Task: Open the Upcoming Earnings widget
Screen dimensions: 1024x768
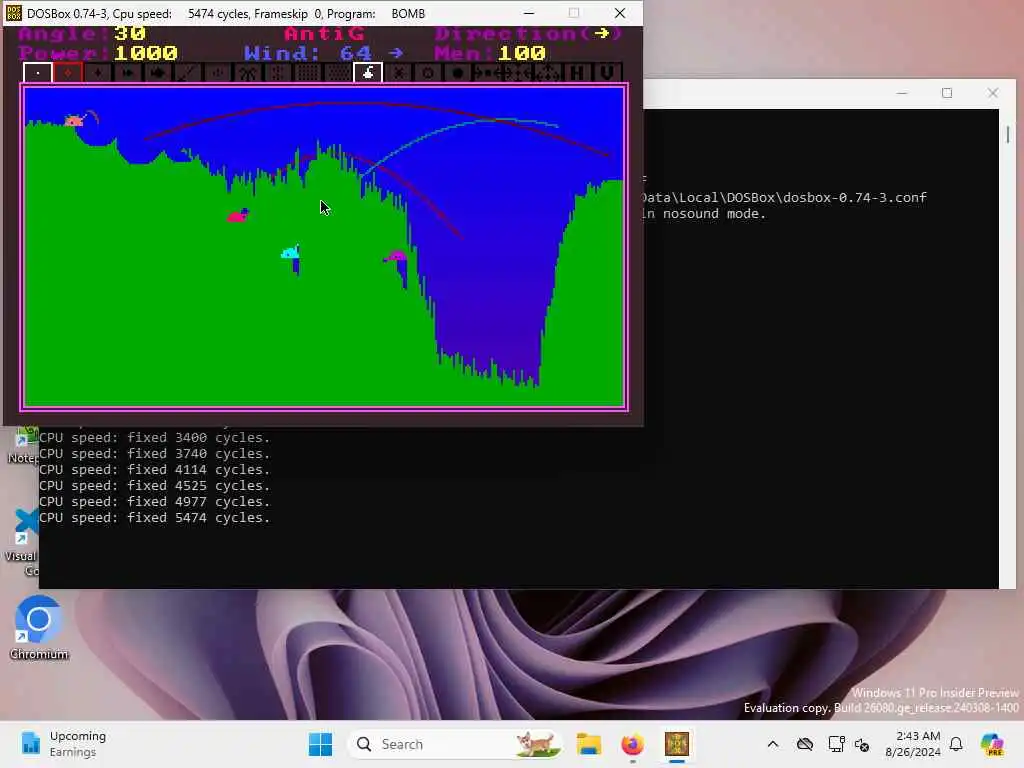Action: 63,744
